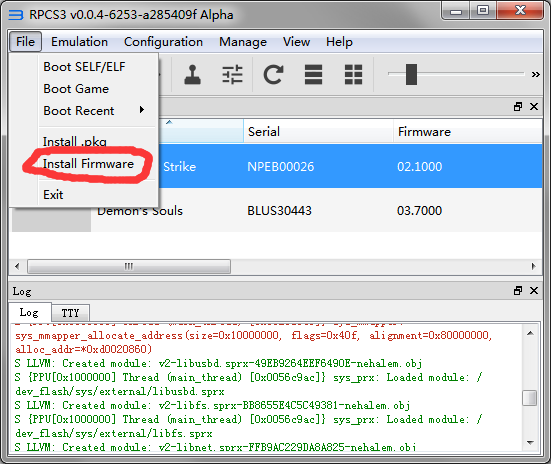This screenshot has width=551, height=464.
Task: Expand the toolbar overflow chevron
Action: coord(536,75)
